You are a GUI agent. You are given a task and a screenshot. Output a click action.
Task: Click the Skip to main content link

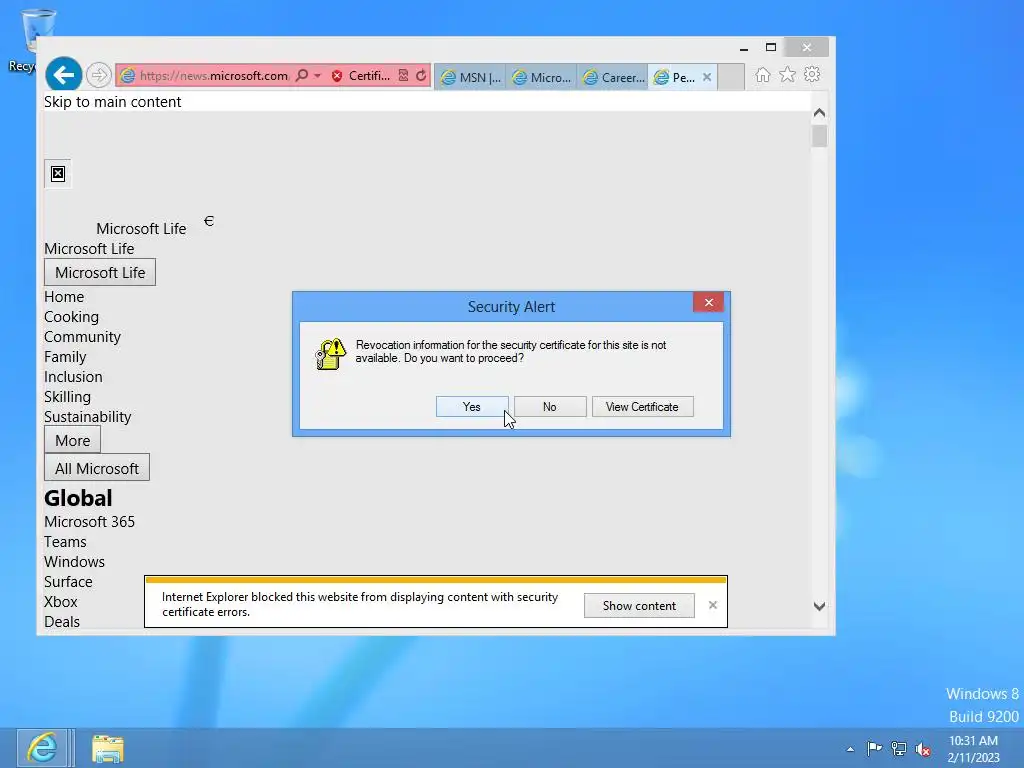(112, 102)
